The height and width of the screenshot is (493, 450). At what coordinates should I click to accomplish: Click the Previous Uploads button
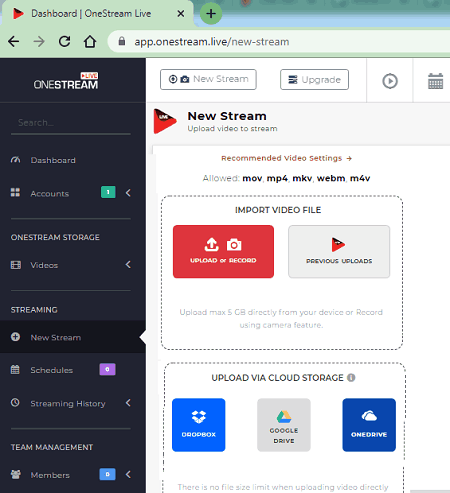click(x=339, y=252)
